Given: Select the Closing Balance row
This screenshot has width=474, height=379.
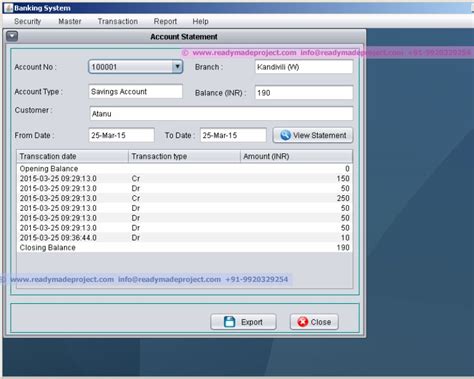Looking at the screenshot, I should point(184,248).
